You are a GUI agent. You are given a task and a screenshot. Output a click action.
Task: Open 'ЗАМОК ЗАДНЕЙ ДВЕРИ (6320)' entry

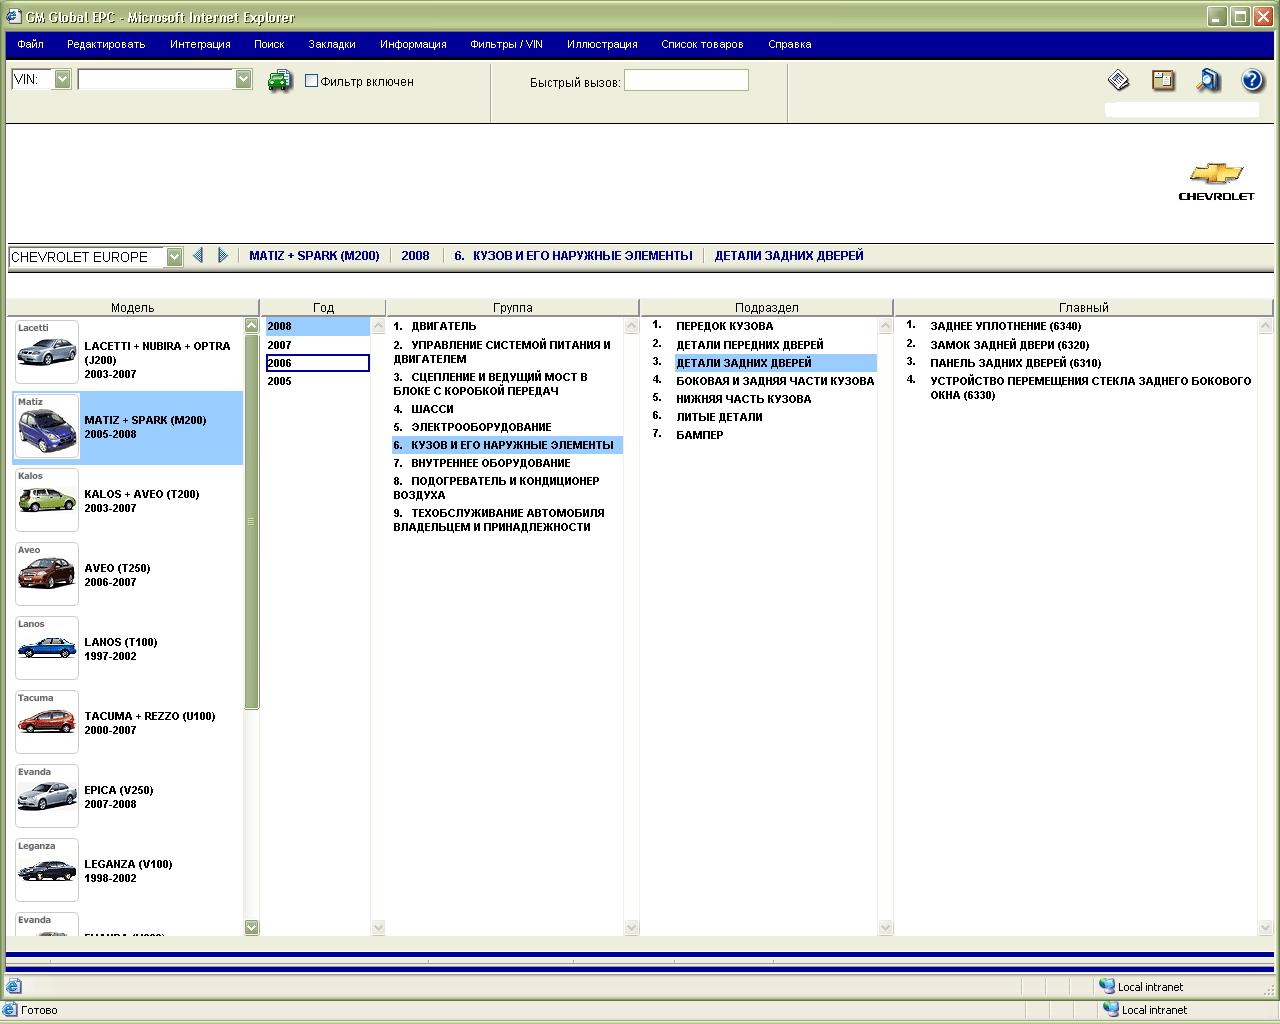pos(1009,345)
